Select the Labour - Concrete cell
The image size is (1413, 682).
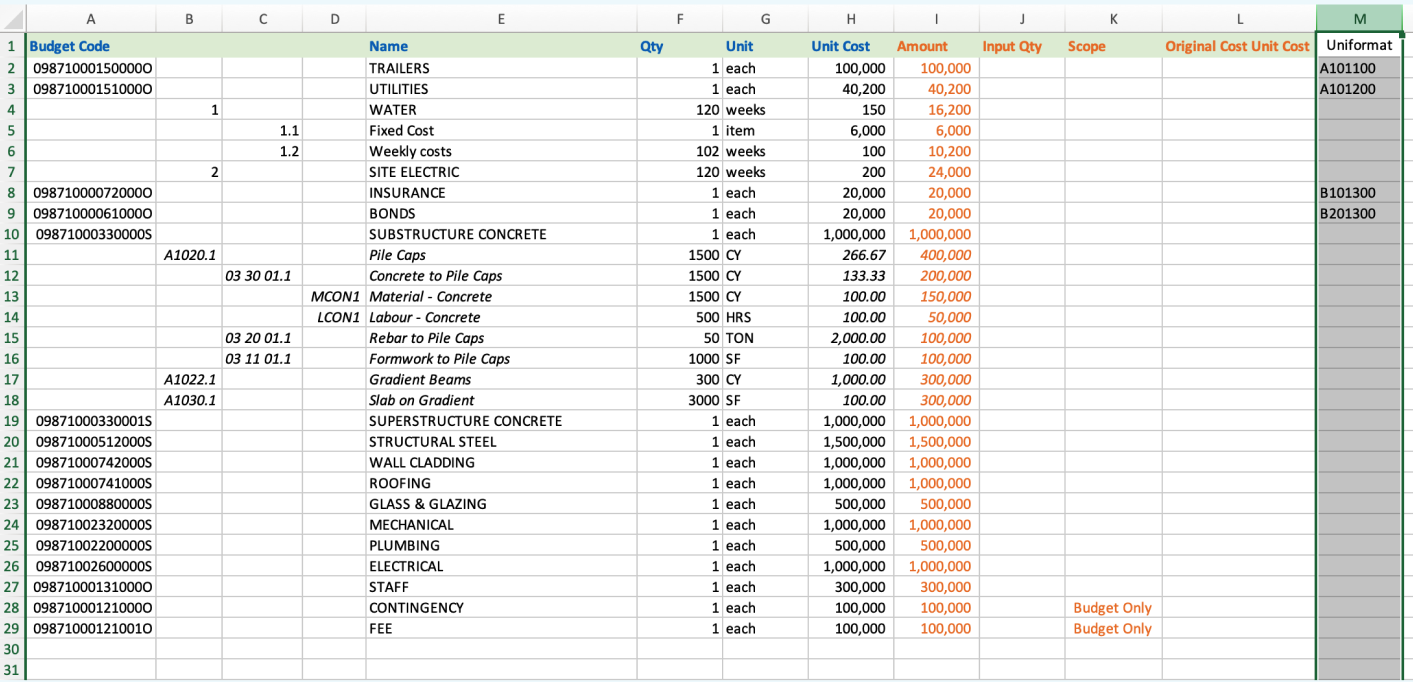pyautogui.click(x=501, y=318)
